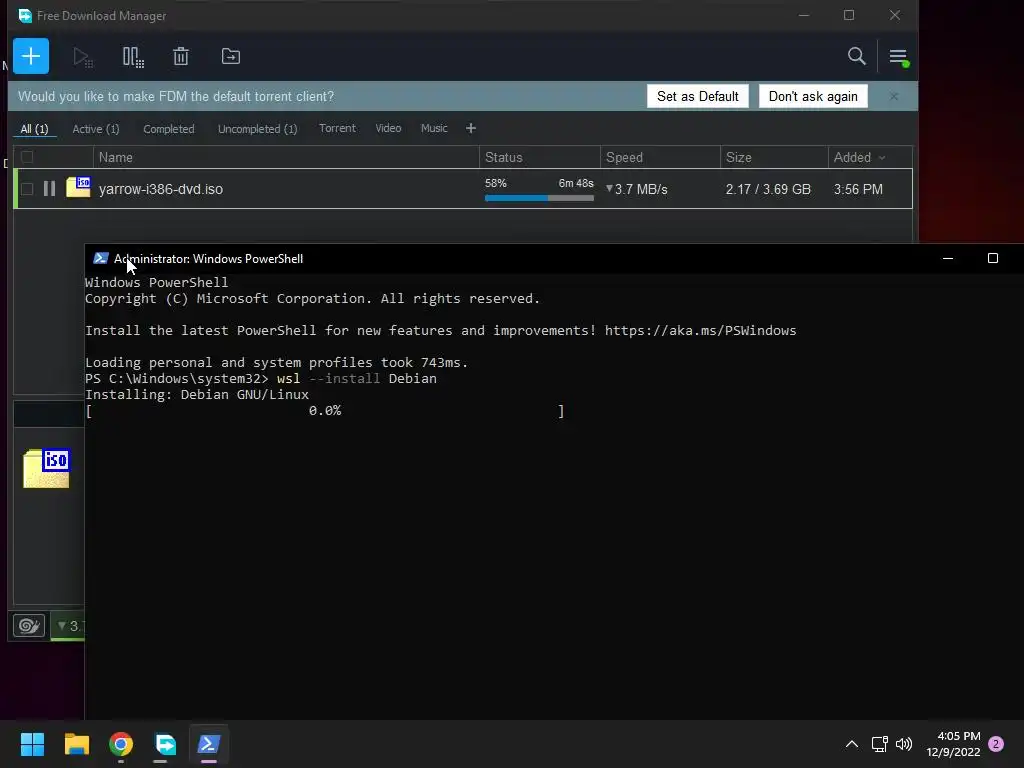Open Google Chrome from taskbar

pos(121,744)
